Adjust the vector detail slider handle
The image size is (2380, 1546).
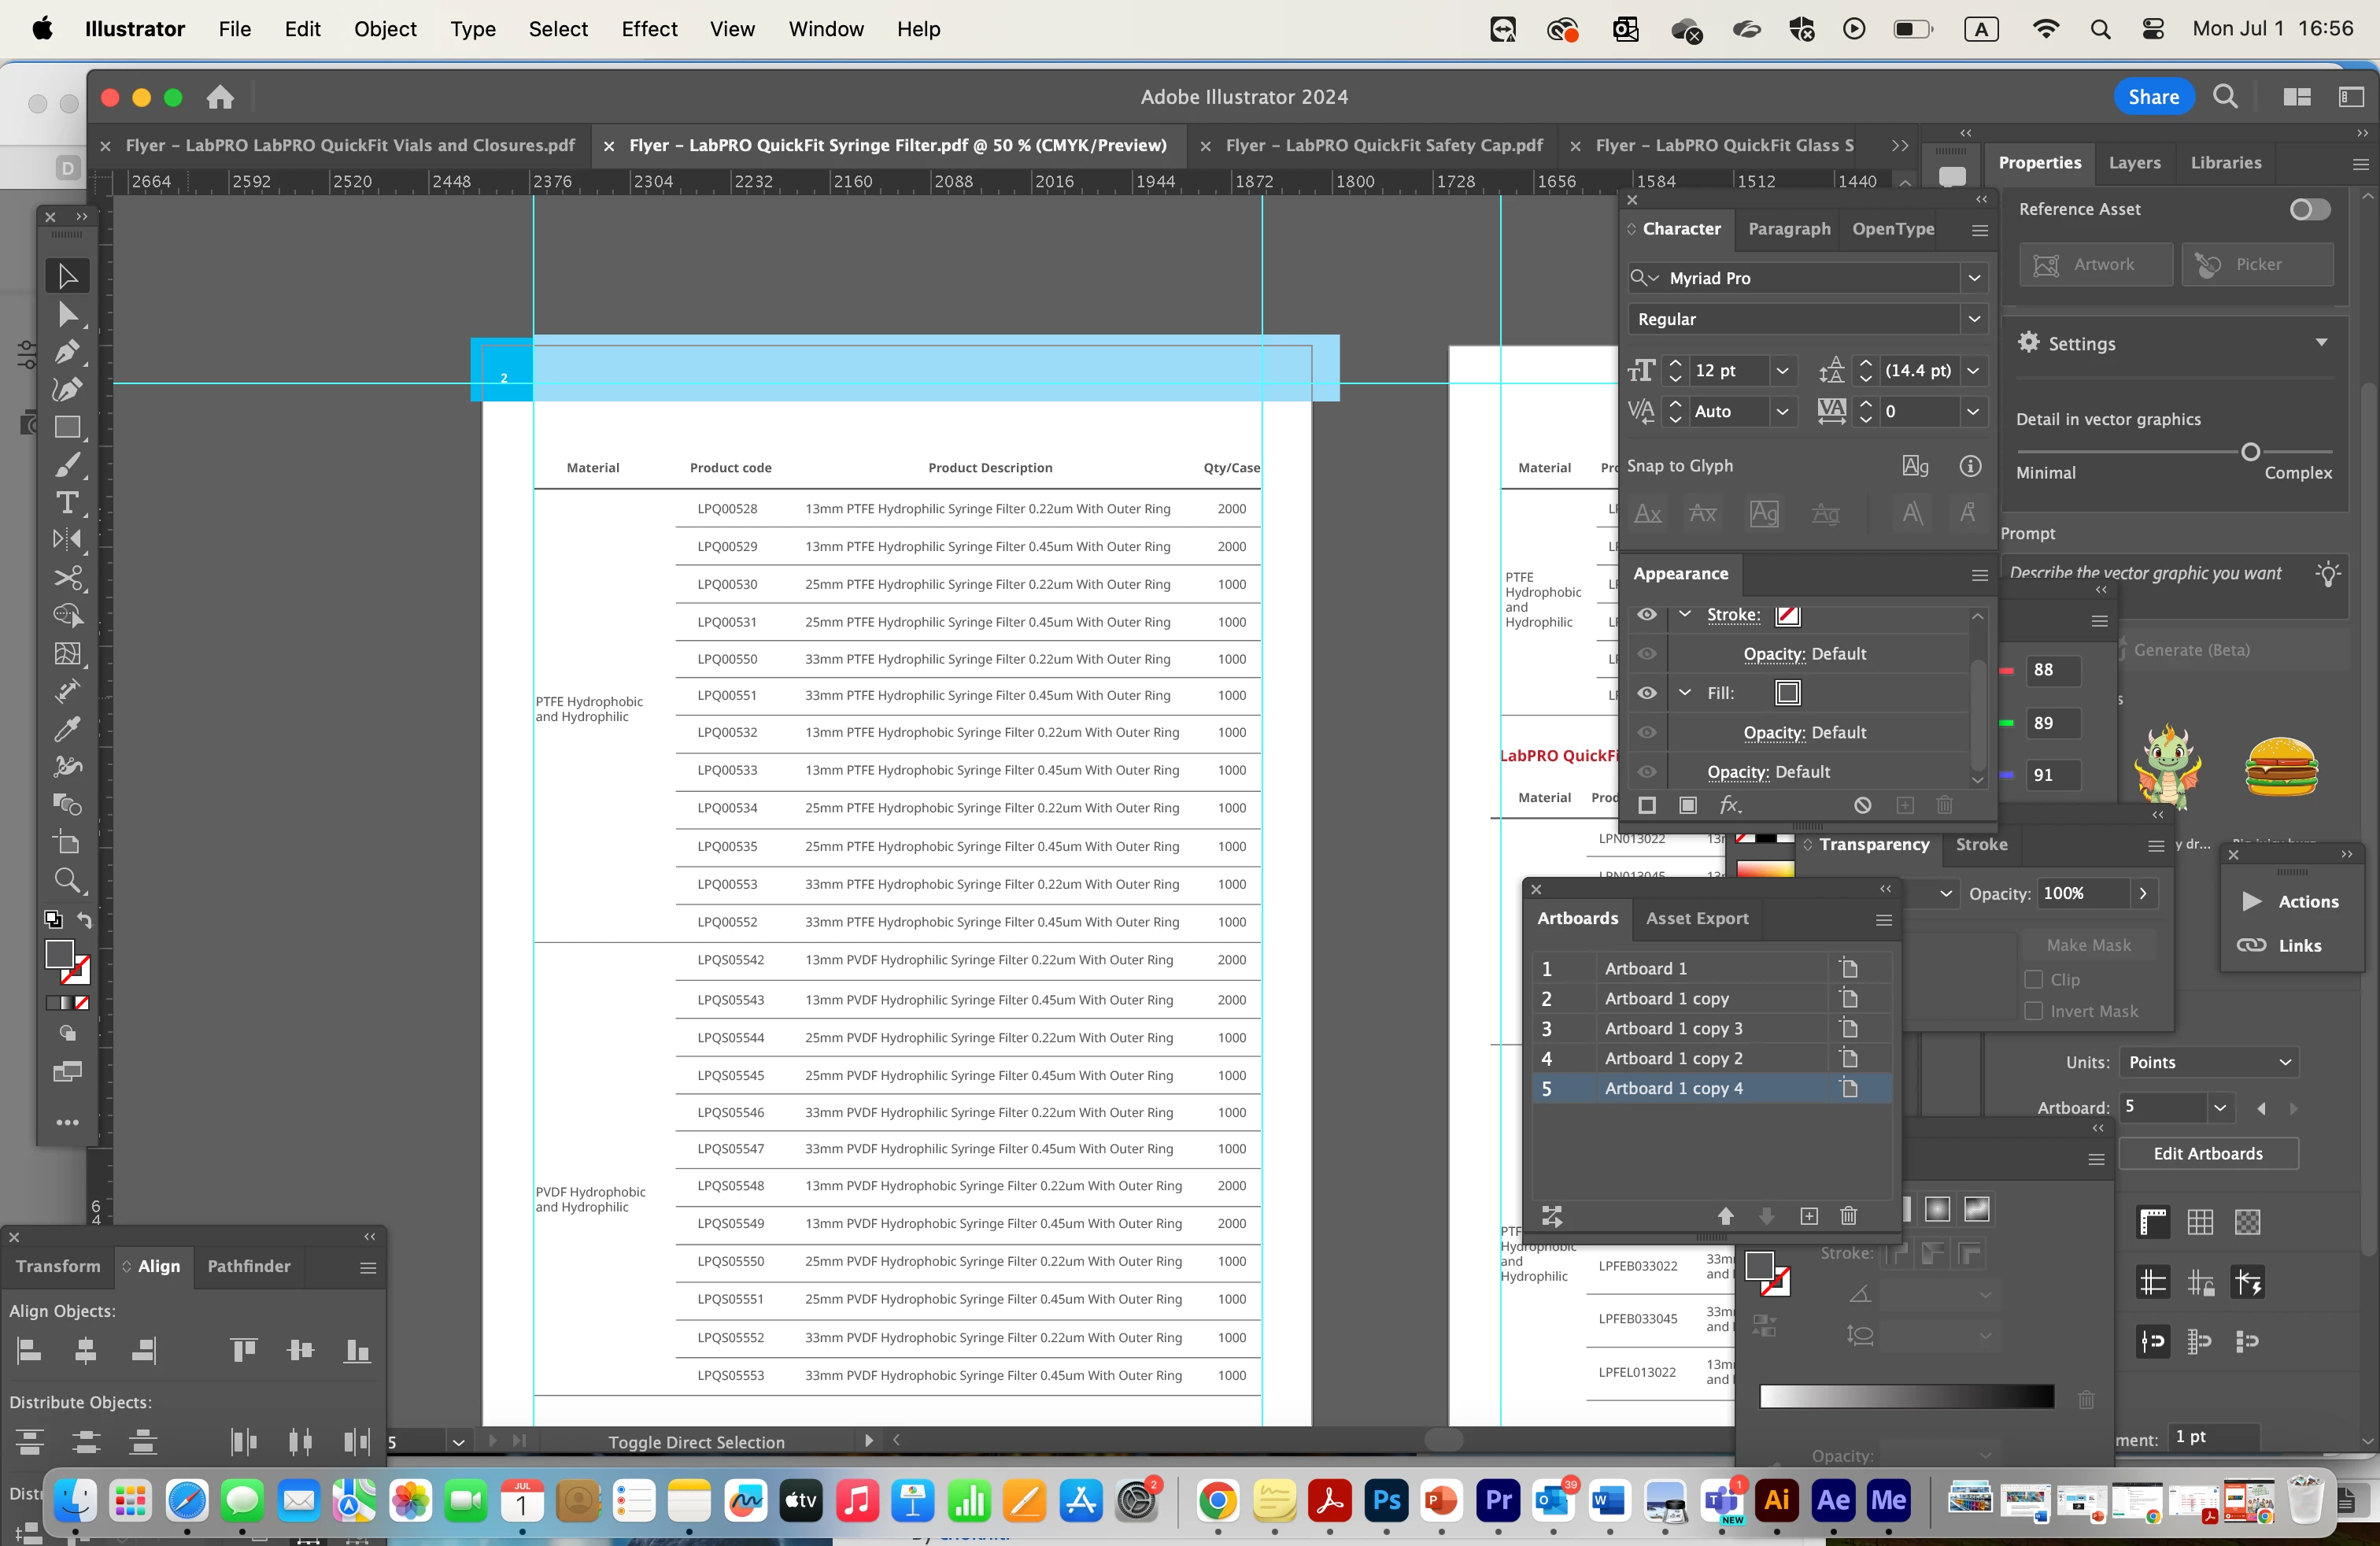pos(2250,452)
